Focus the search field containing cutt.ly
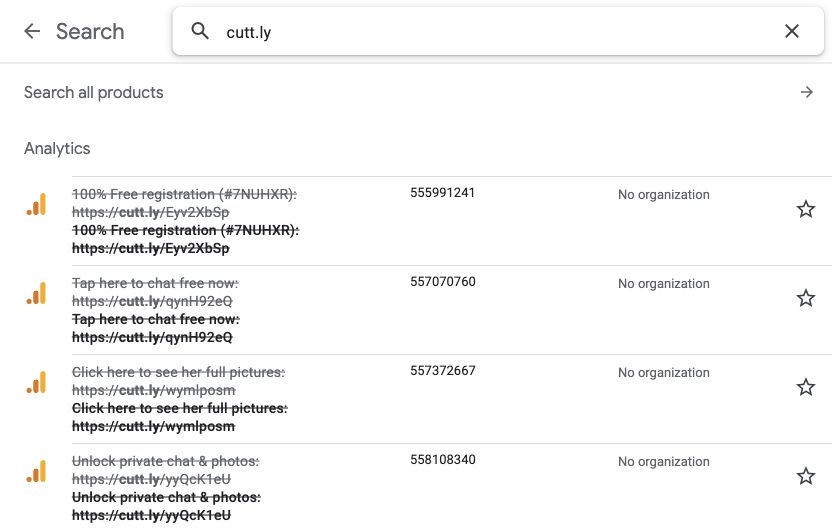Screen dimensions: 832x532 498,31
